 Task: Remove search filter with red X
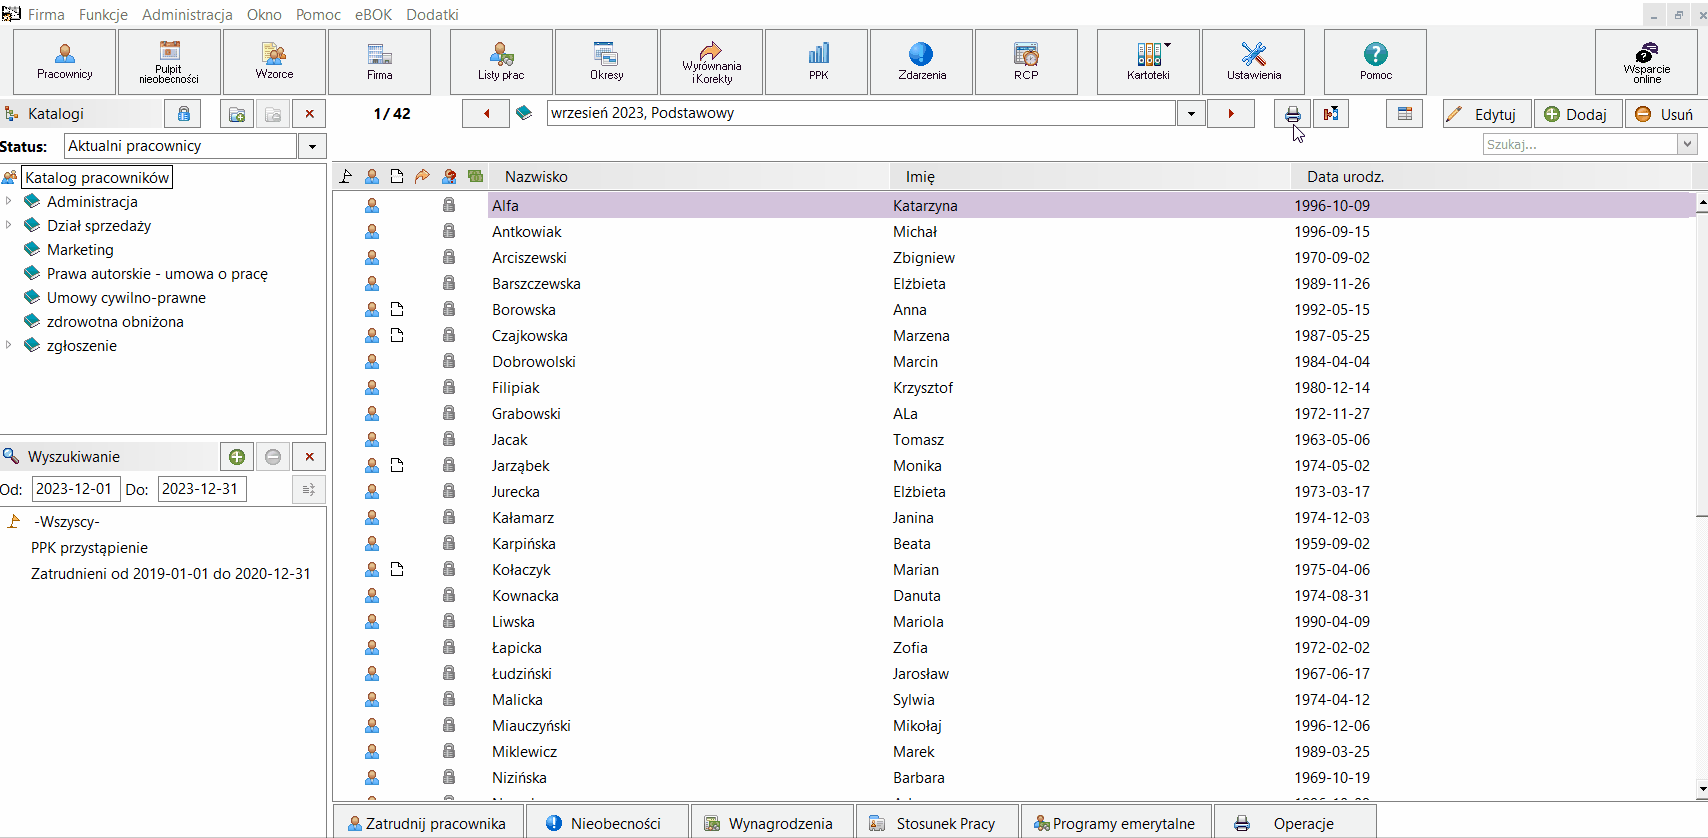click(309, 457)
